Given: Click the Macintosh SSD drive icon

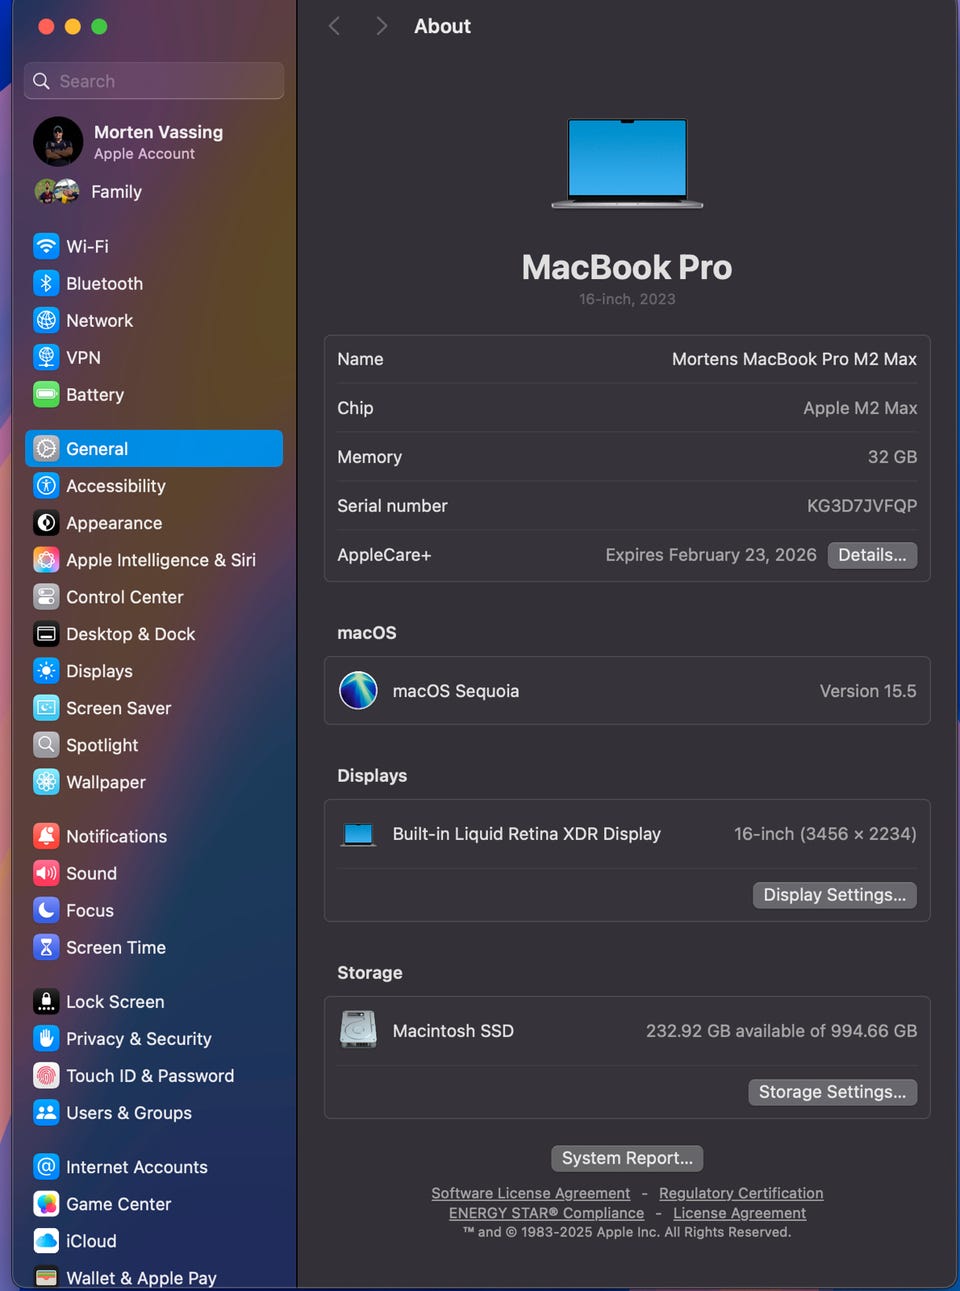Looking at the screenshot, I should pyautogui.click(x=358, y=1029).
